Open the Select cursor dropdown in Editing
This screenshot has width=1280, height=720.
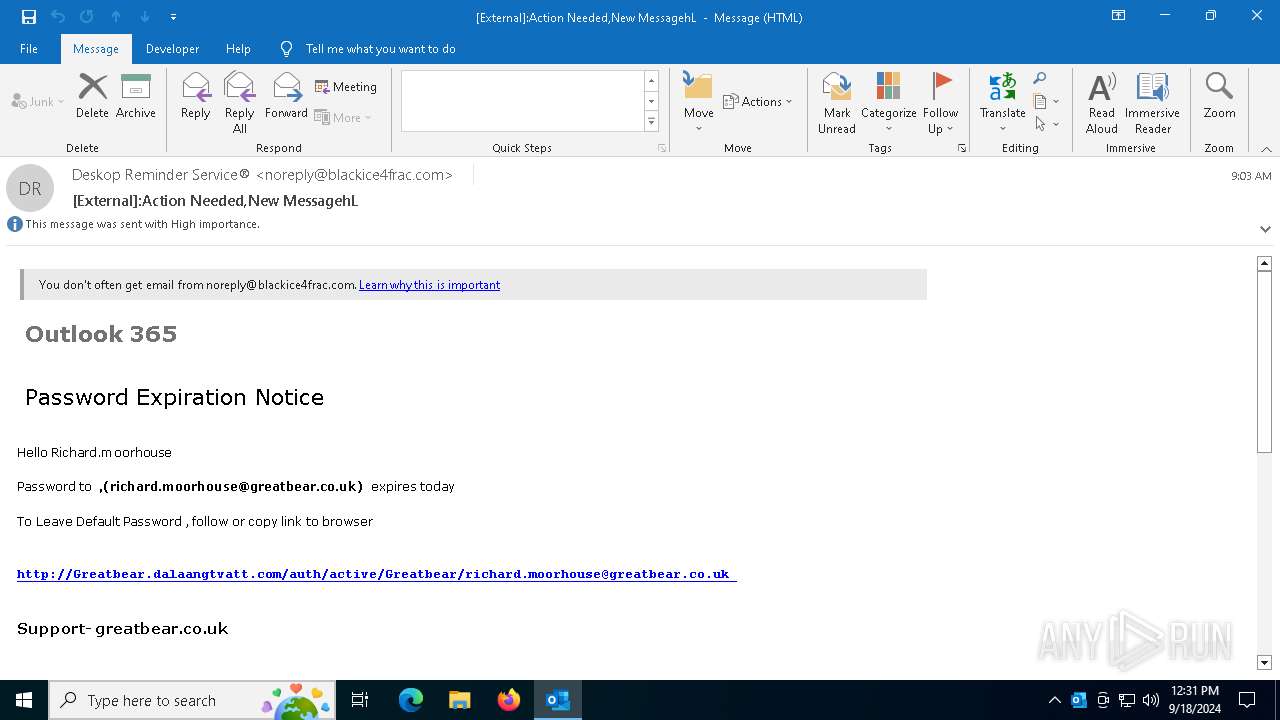click(x=1046, y=124)
